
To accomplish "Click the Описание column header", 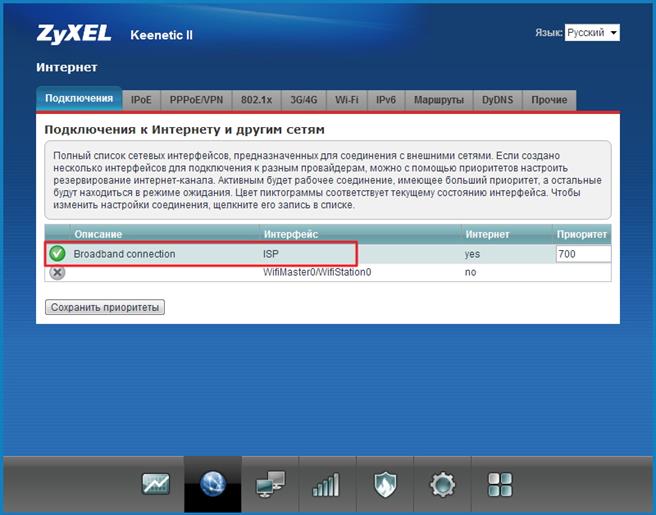I will coord(98,234).
